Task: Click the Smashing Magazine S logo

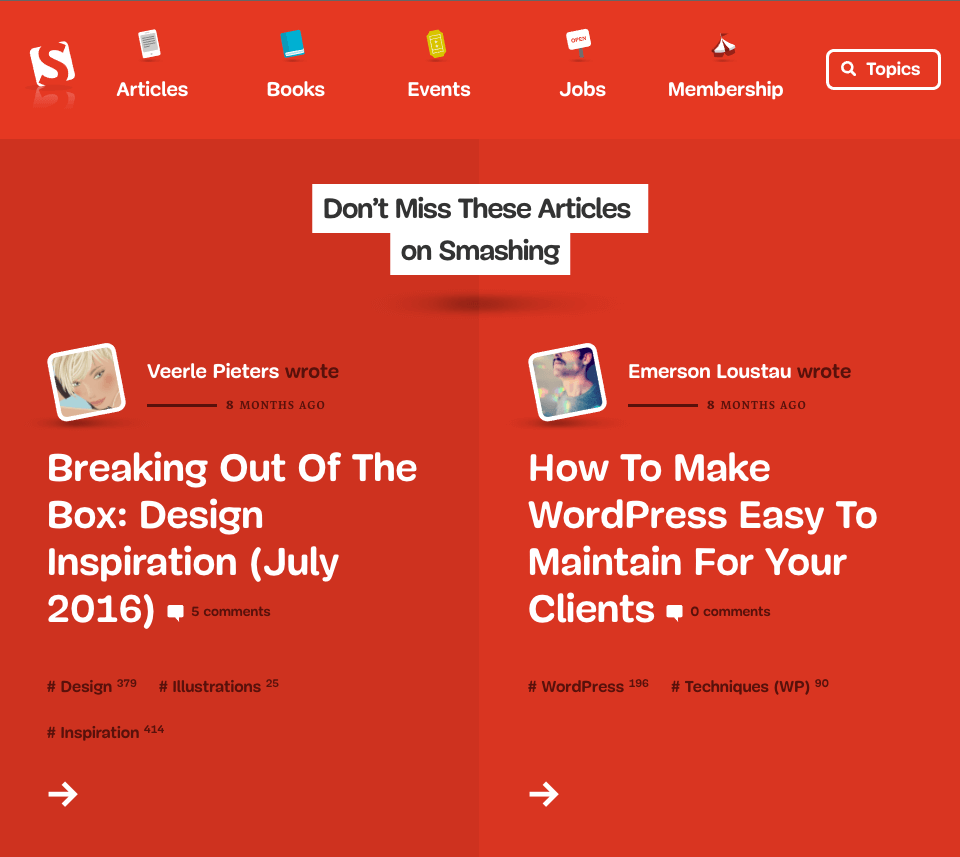Action: pos(53,66)
